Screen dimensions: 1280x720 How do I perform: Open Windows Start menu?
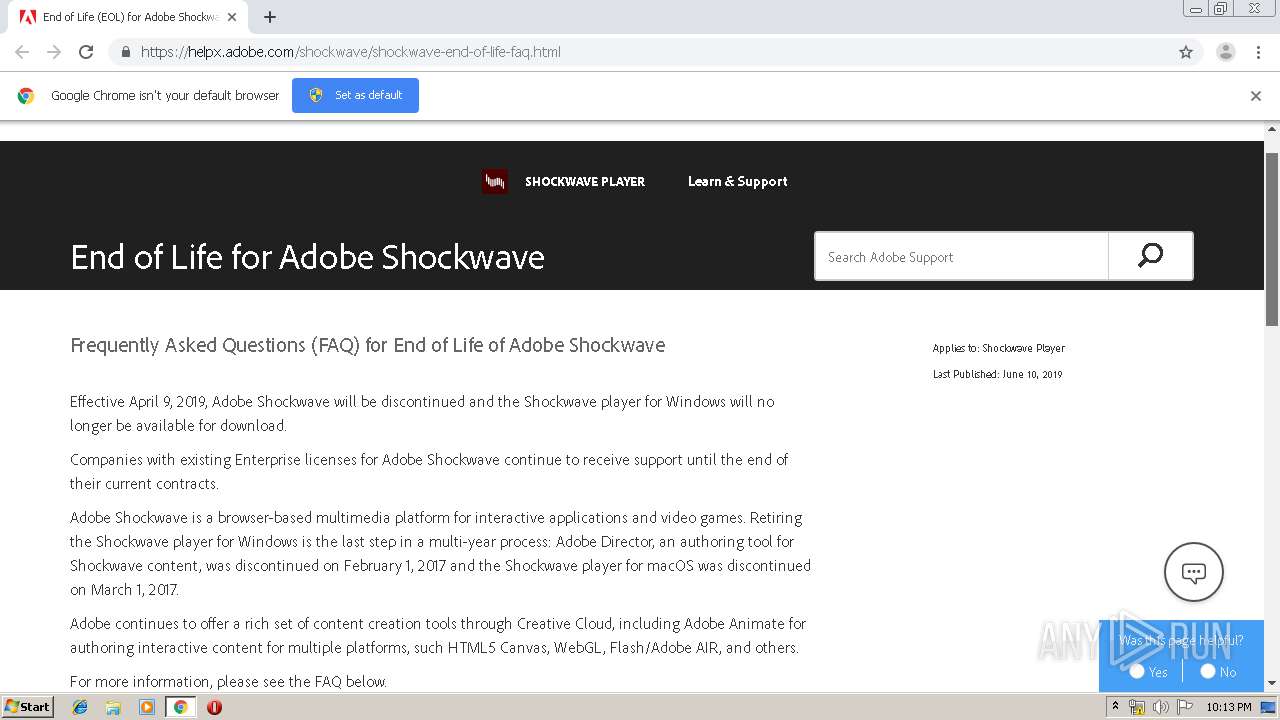click(28, 707)
